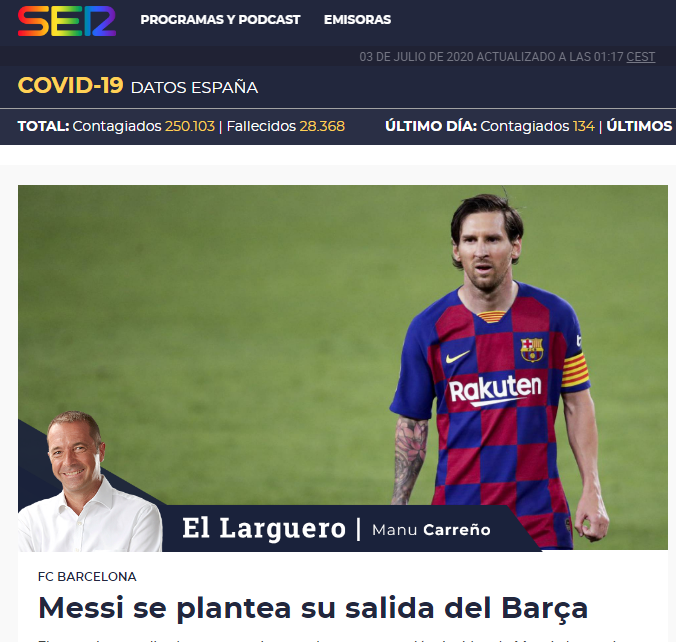Screen dimensions: 676x642
Task: Click the captain armband in the photo
Action: (575, 371)
